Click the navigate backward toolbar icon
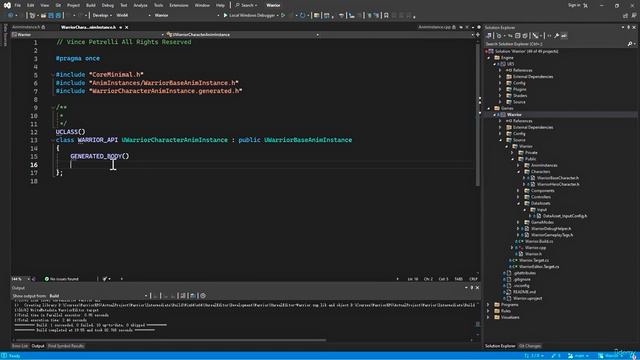 pos(11,16)
